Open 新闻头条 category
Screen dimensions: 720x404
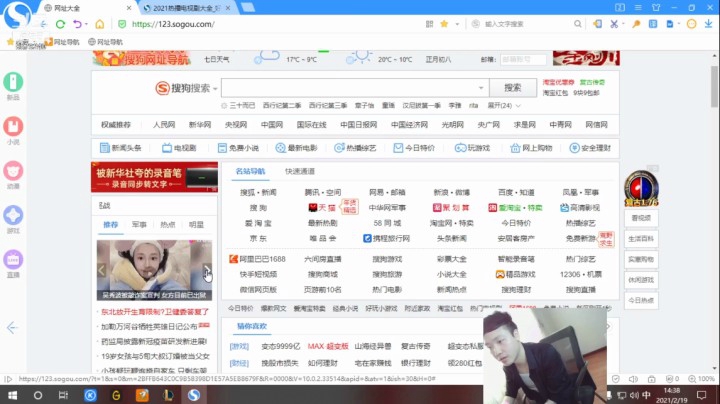click(x=120, y=148)
